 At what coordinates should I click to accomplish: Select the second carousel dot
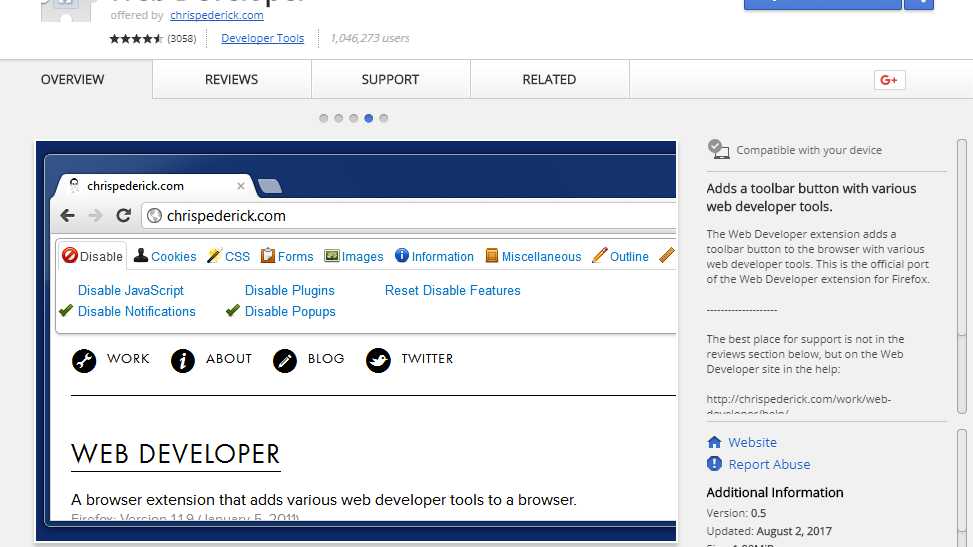338,118
